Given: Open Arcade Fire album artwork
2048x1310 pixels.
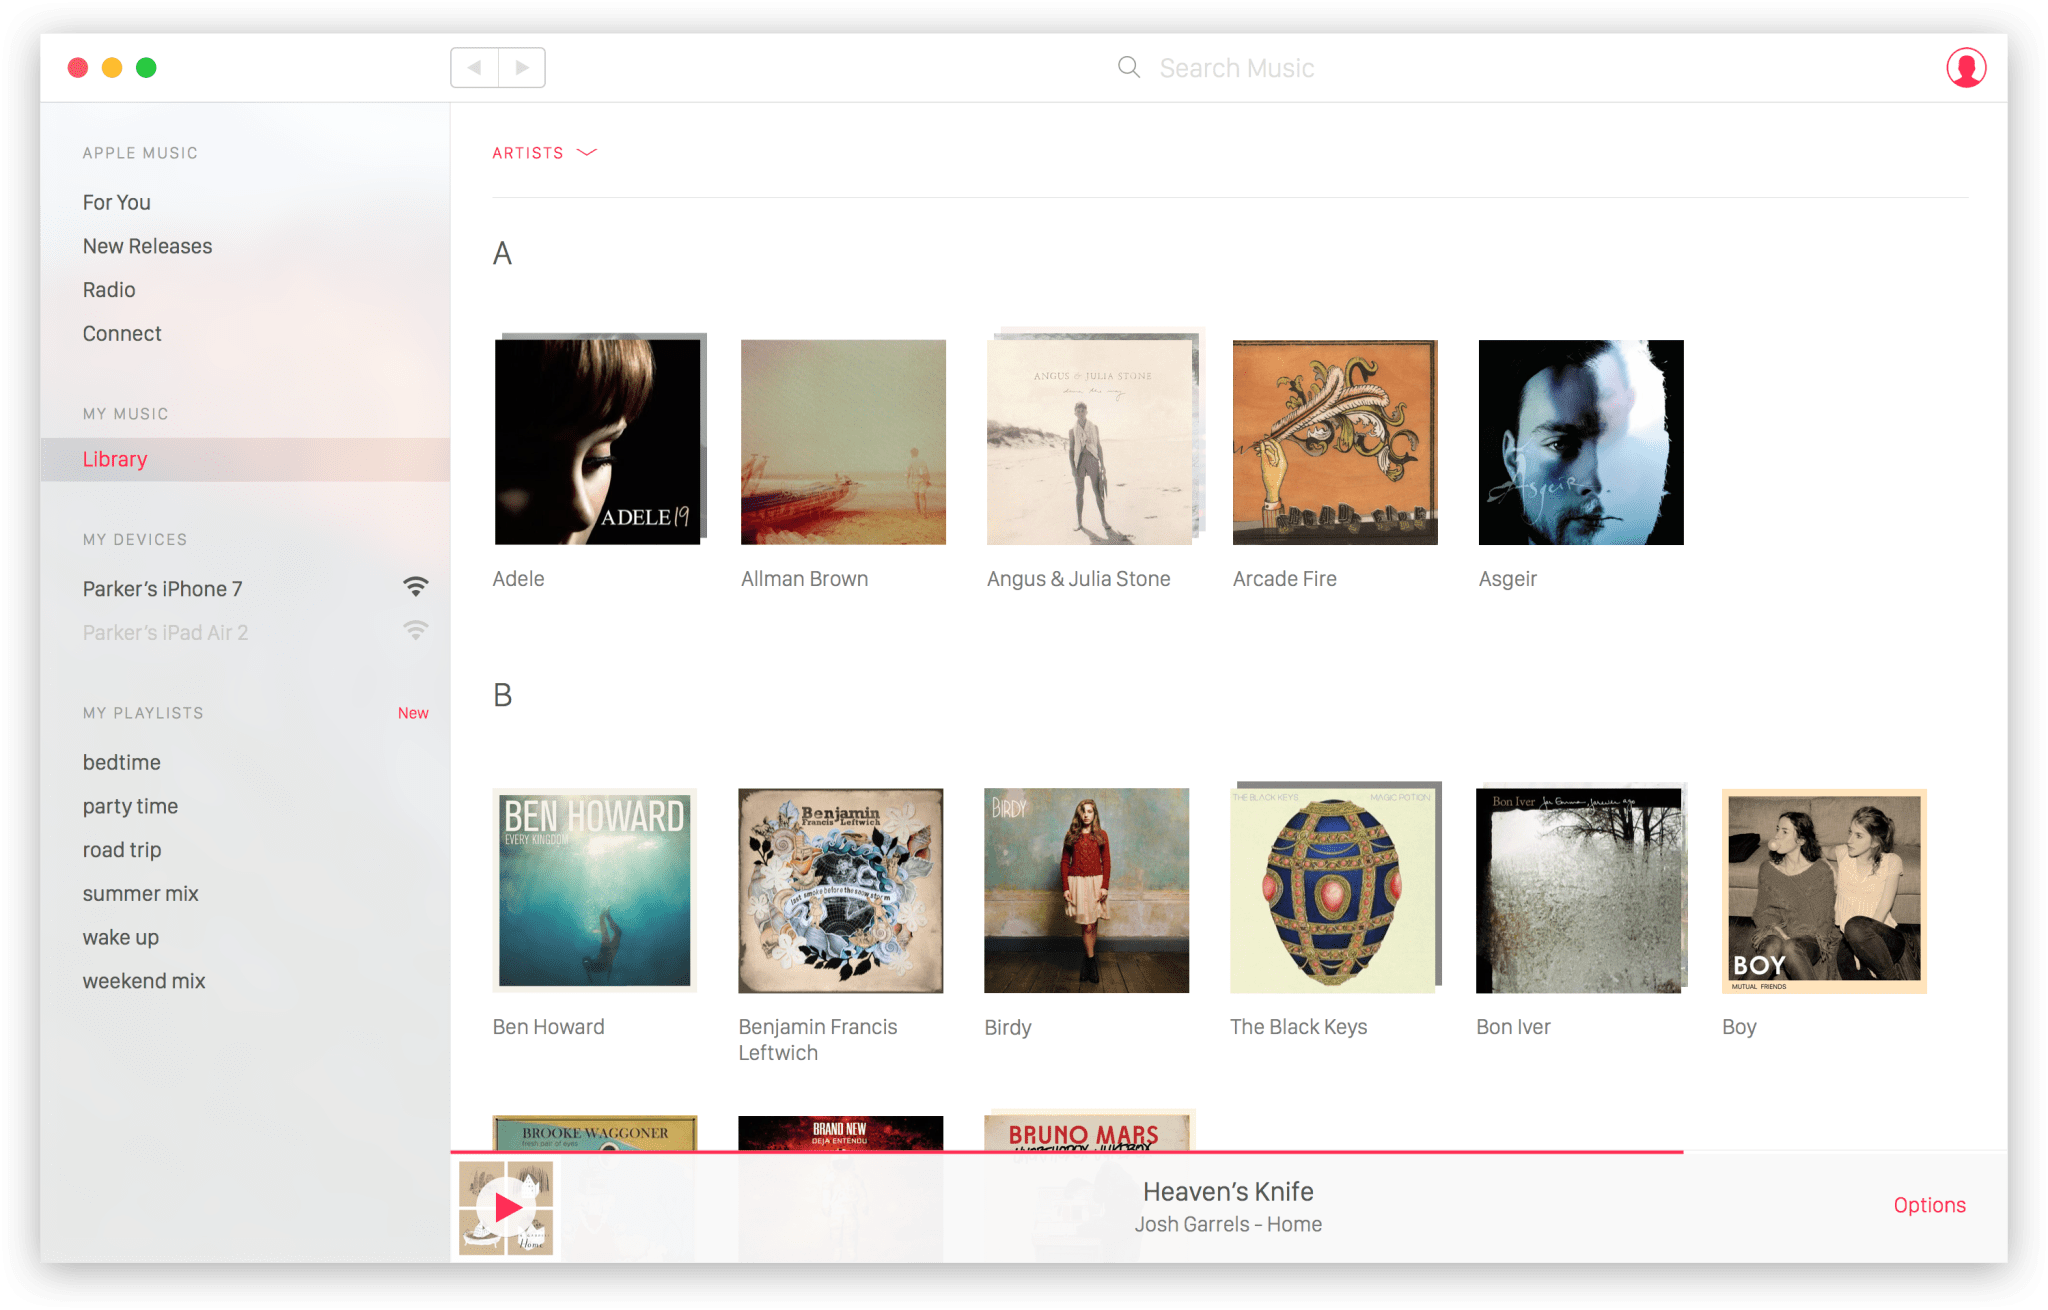Looking at the screenshot, I should tap(1335, 442).
